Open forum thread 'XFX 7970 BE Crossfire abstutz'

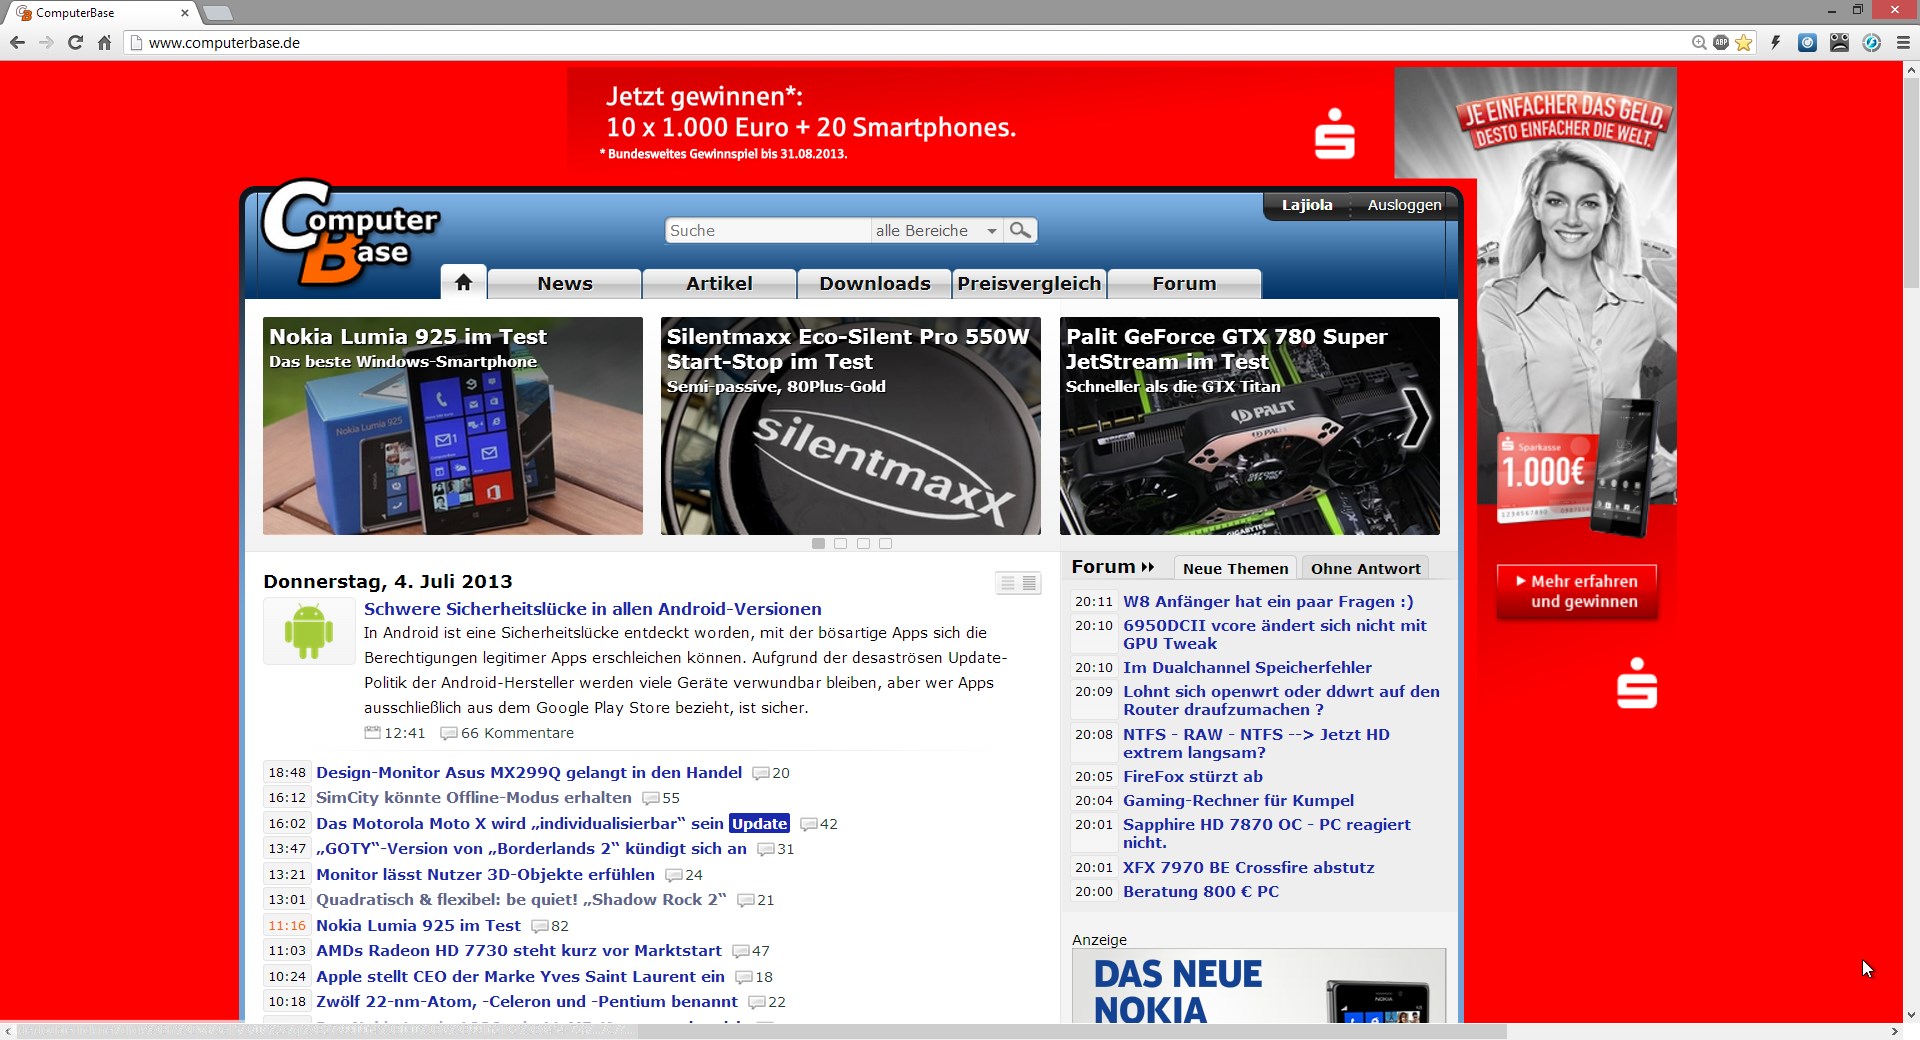(x=1248, y=868)
